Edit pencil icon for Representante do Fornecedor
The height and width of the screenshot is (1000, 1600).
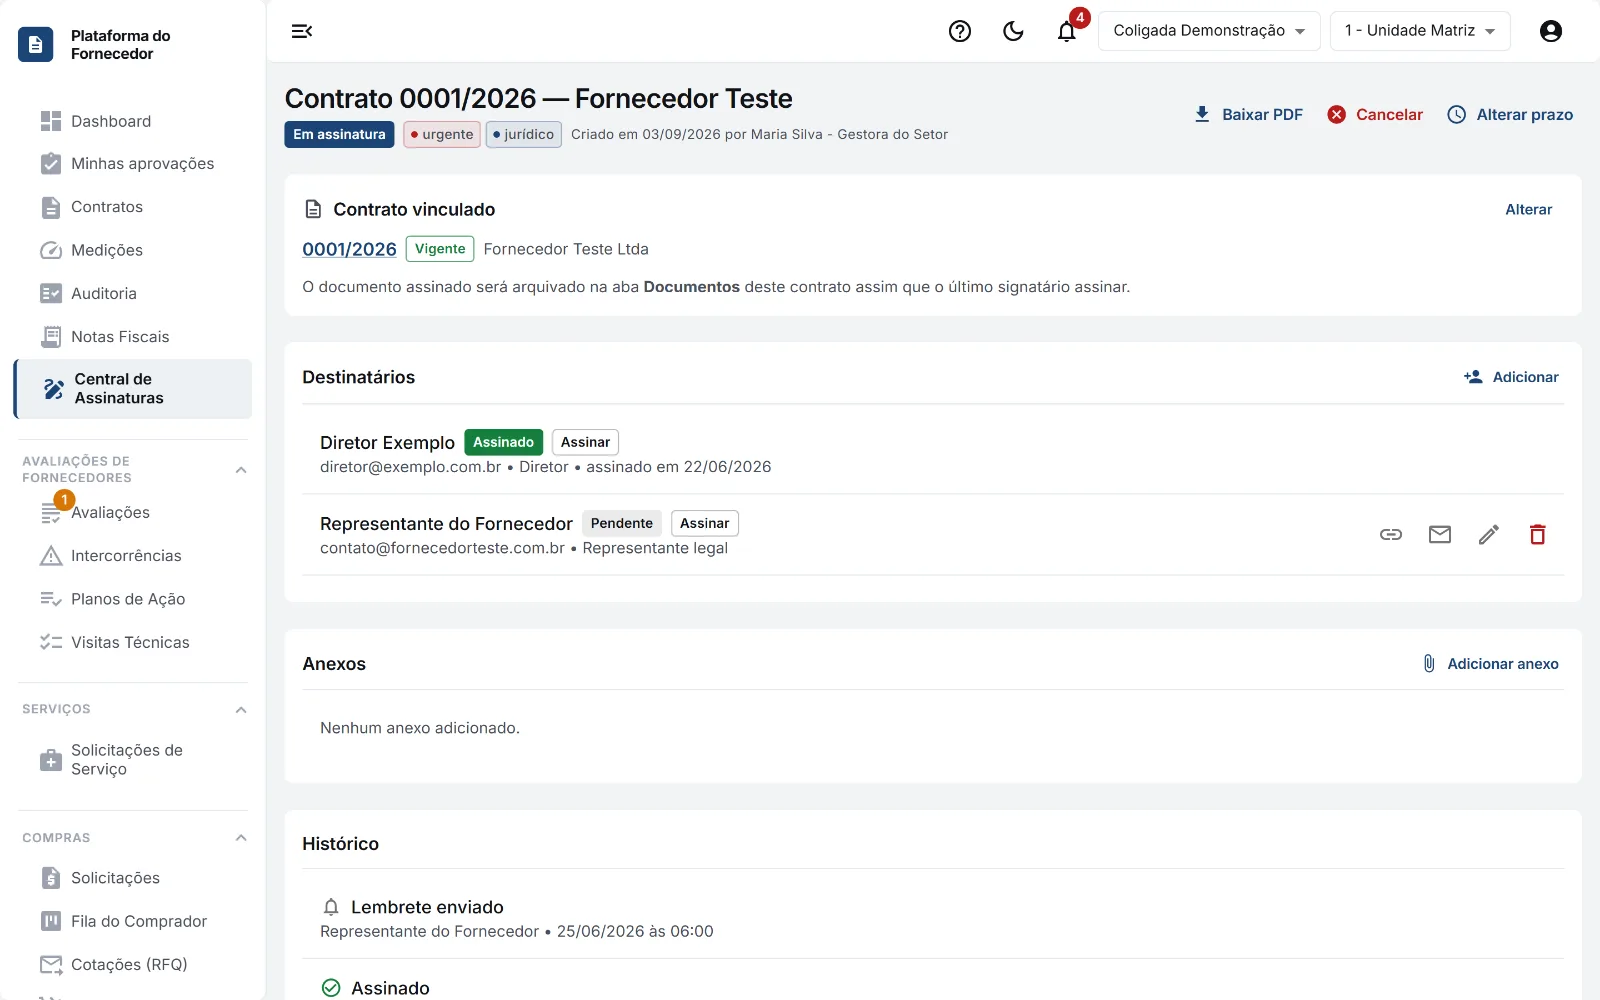pos(1489,535)
